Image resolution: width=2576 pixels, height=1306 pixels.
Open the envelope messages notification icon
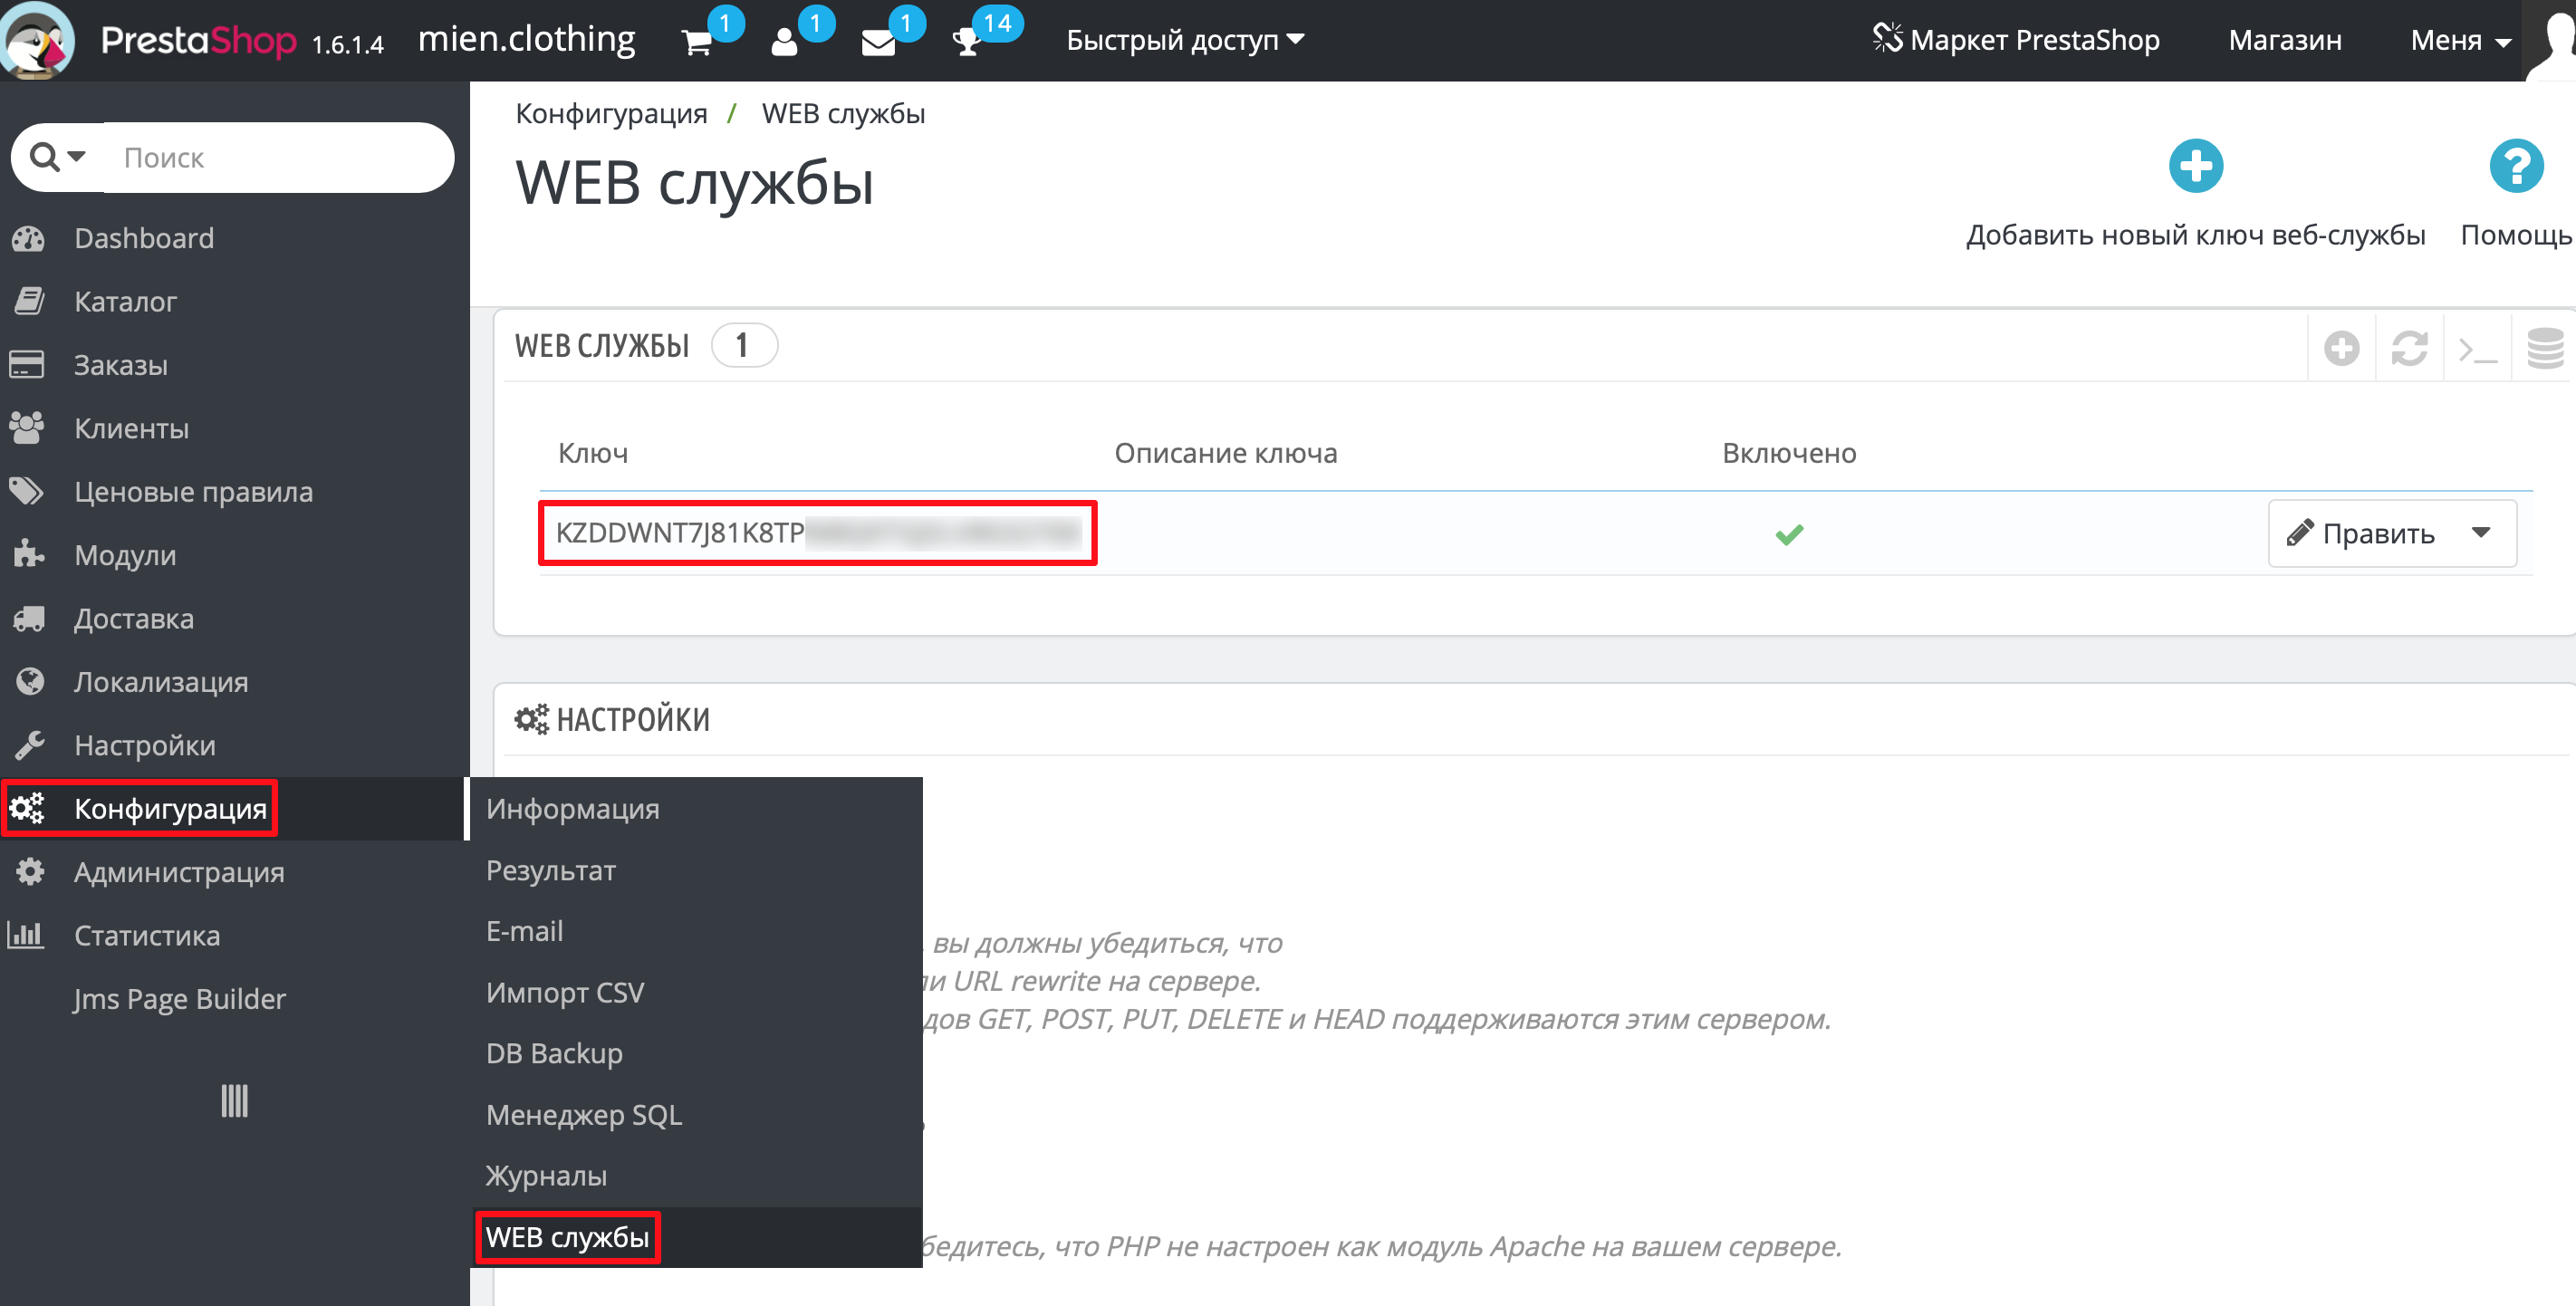click(x=878, y=43)
